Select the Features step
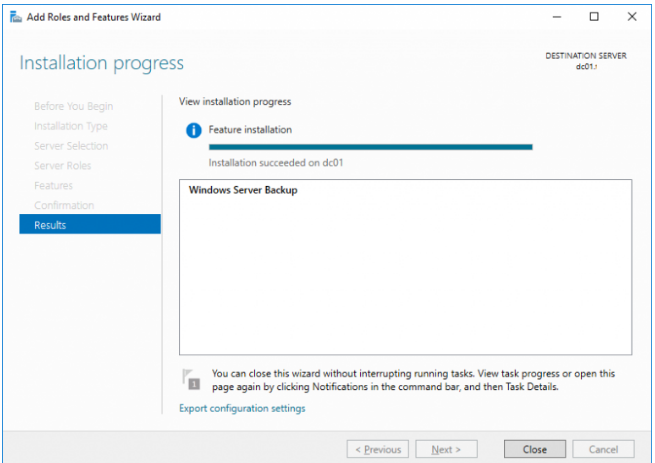 53,186
